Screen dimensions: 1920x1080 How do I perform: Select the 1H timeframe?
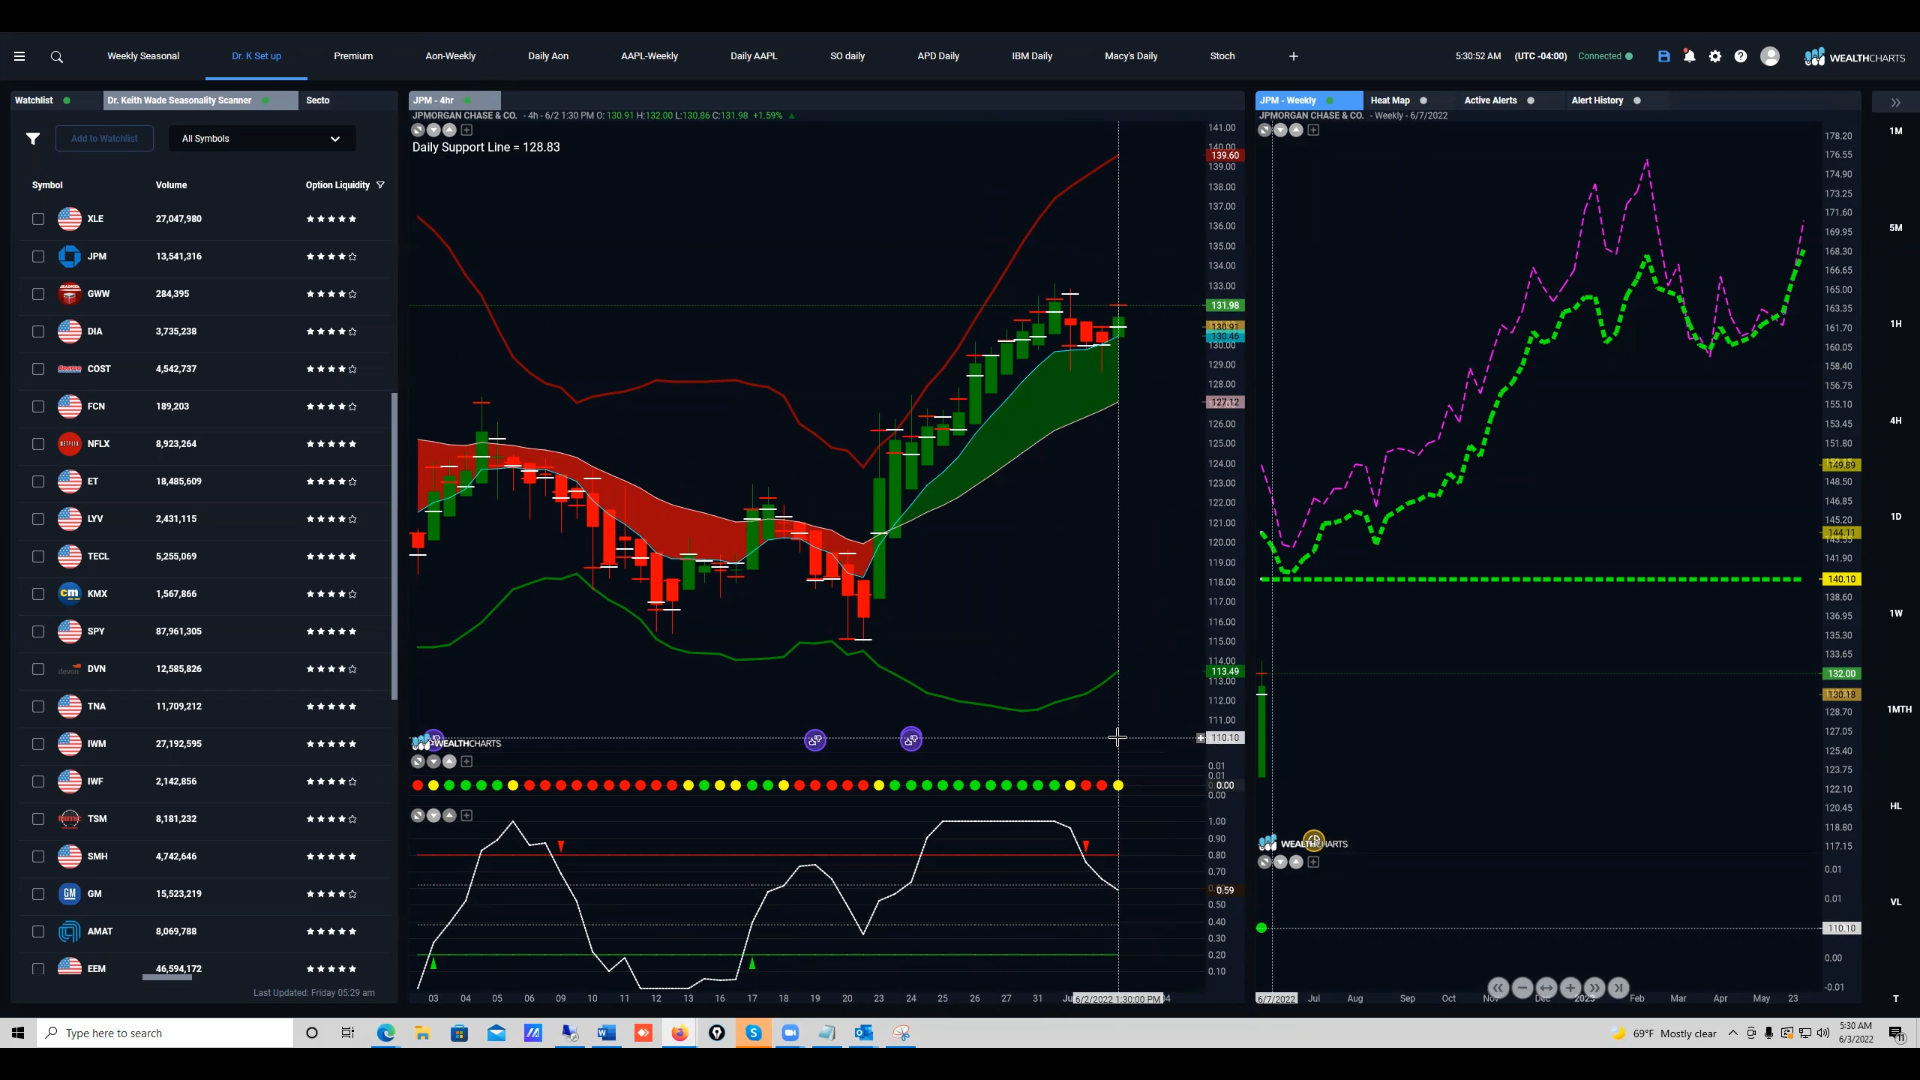(x=1895, y=324)
